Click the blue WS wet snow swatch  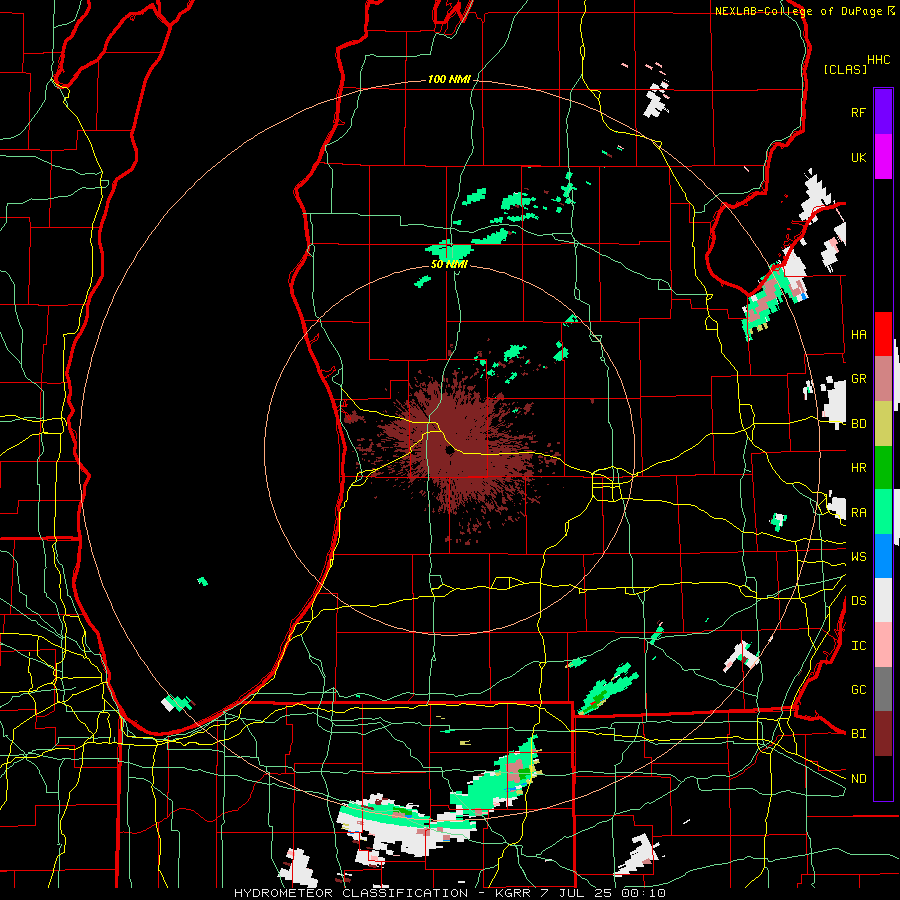click(883, 556)
